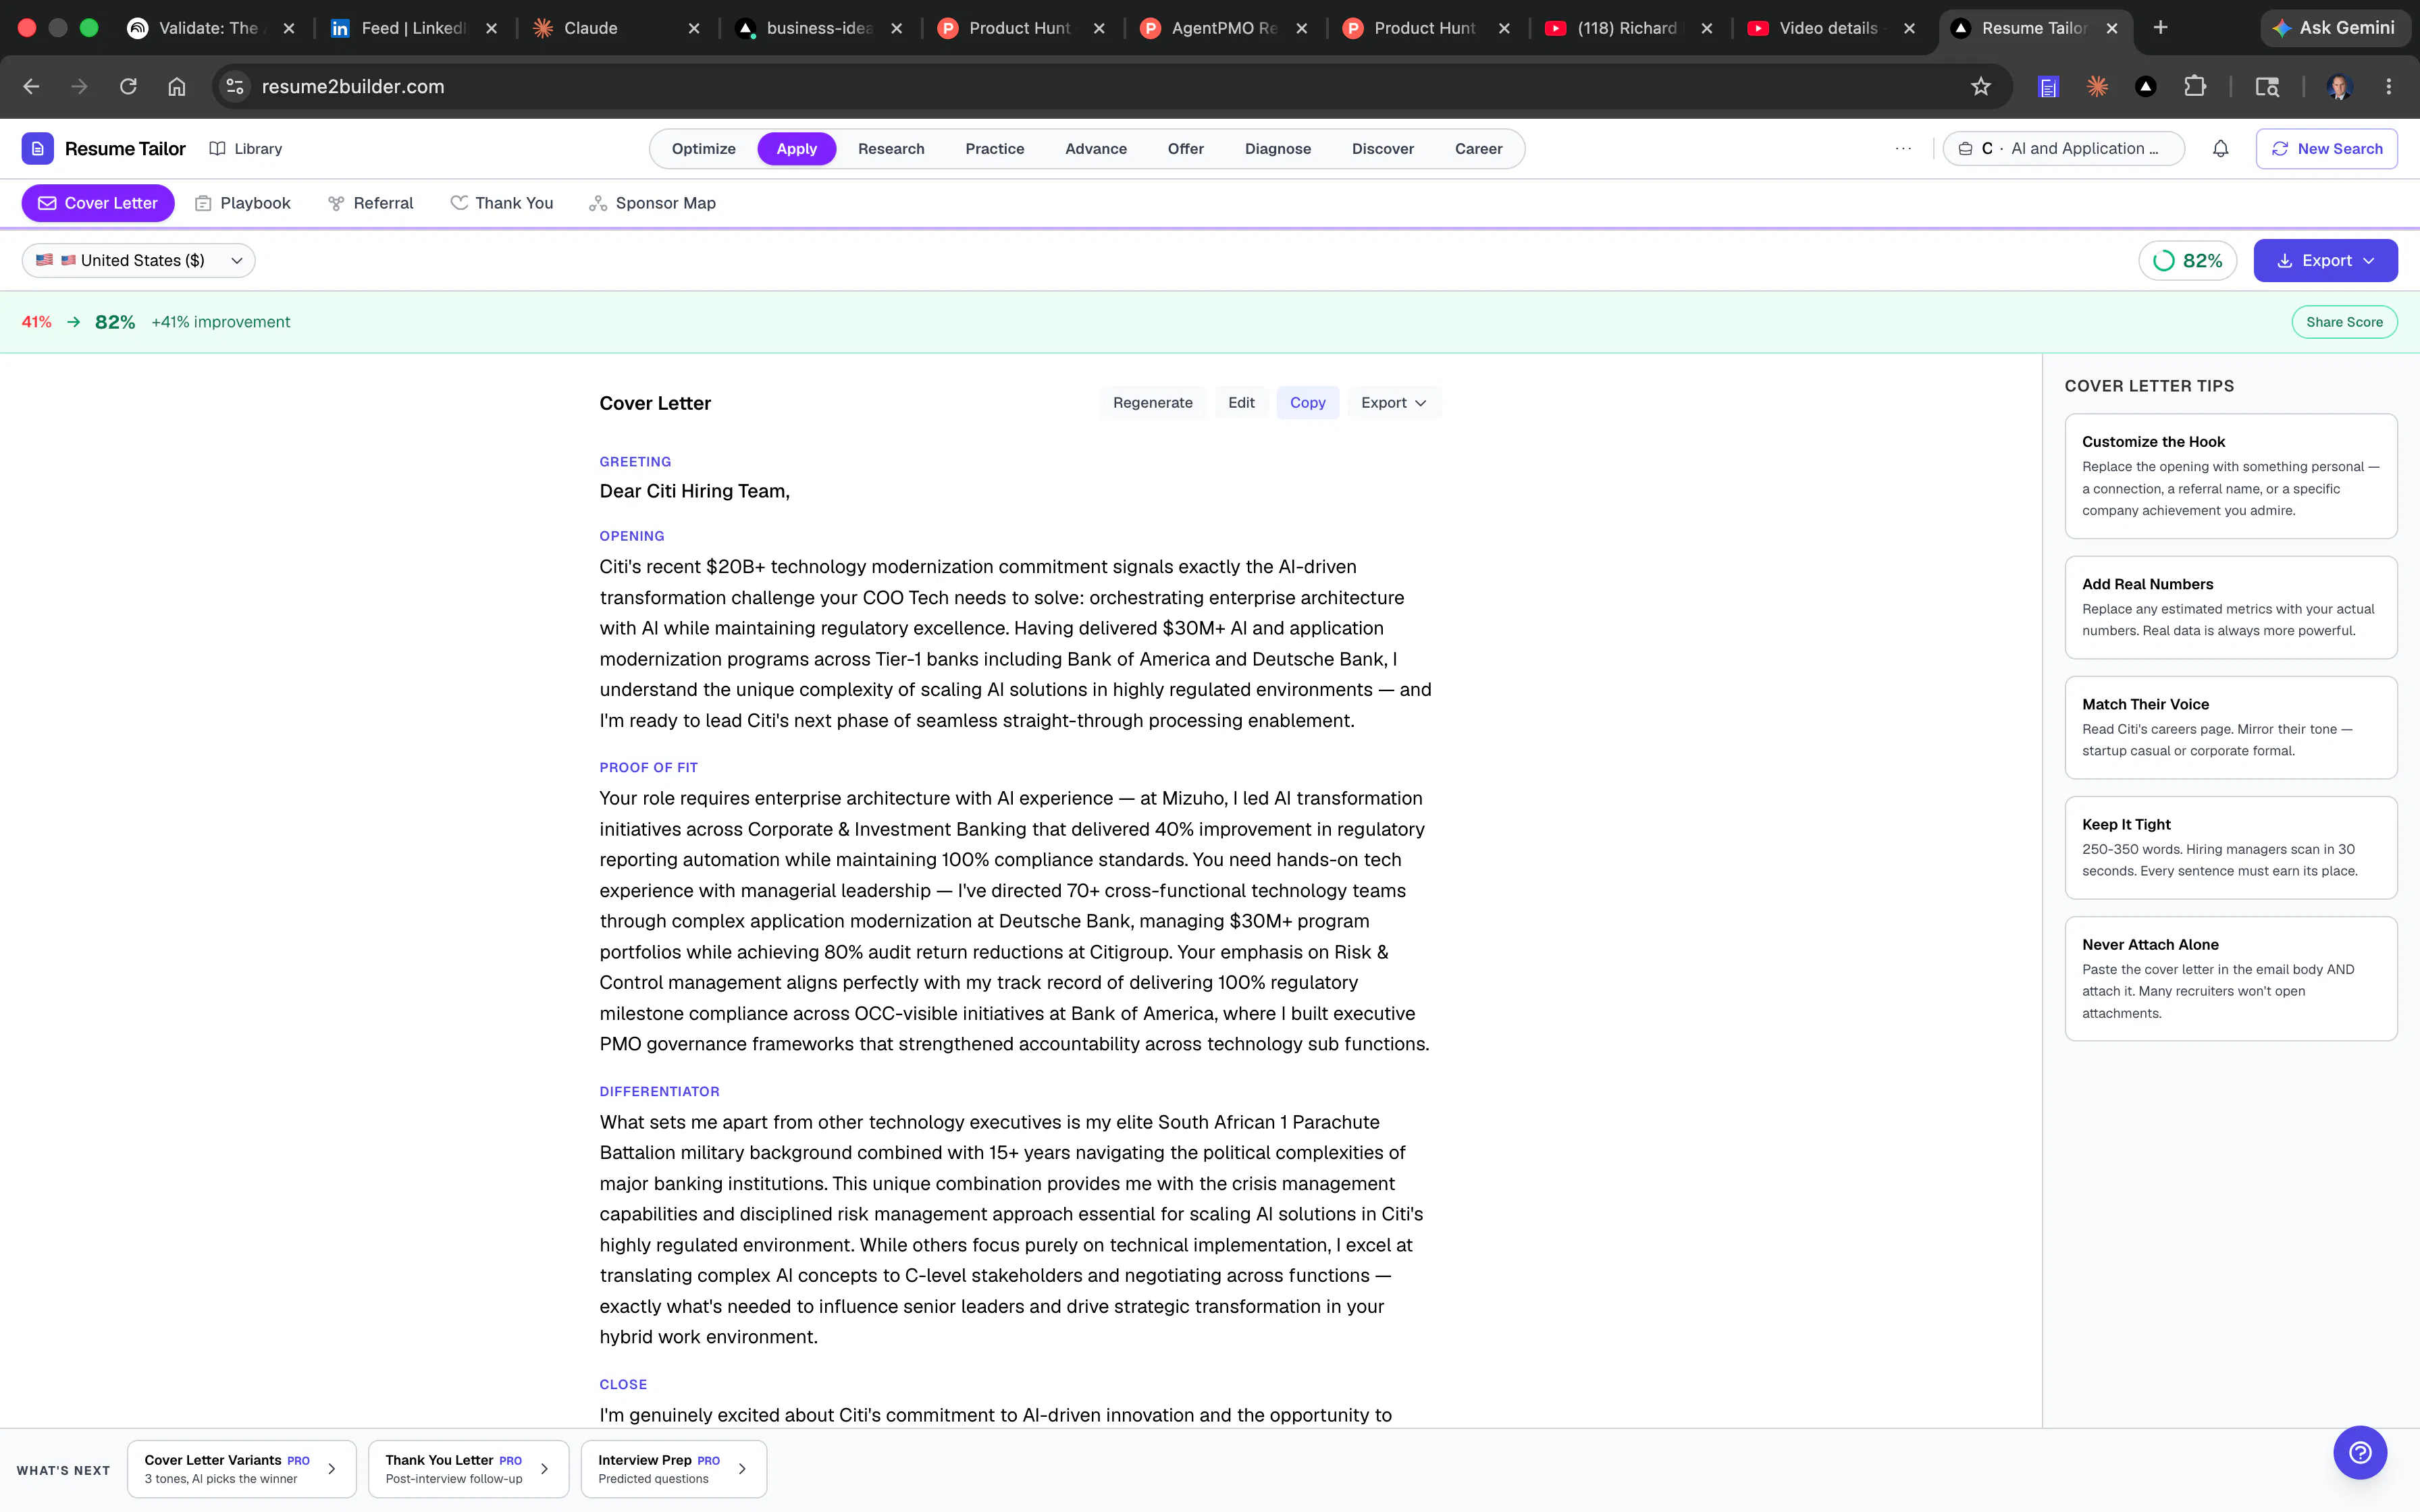Select the Cover Letter sub-tab
Screen dimensions: 2420x1512
(x=98, y=203)
